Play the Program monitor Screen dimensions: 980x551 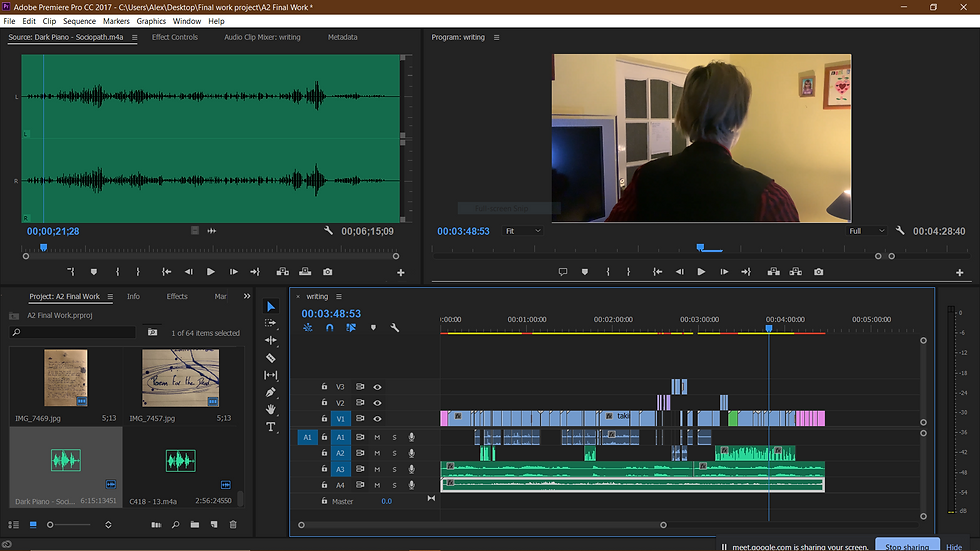(701, 272)
